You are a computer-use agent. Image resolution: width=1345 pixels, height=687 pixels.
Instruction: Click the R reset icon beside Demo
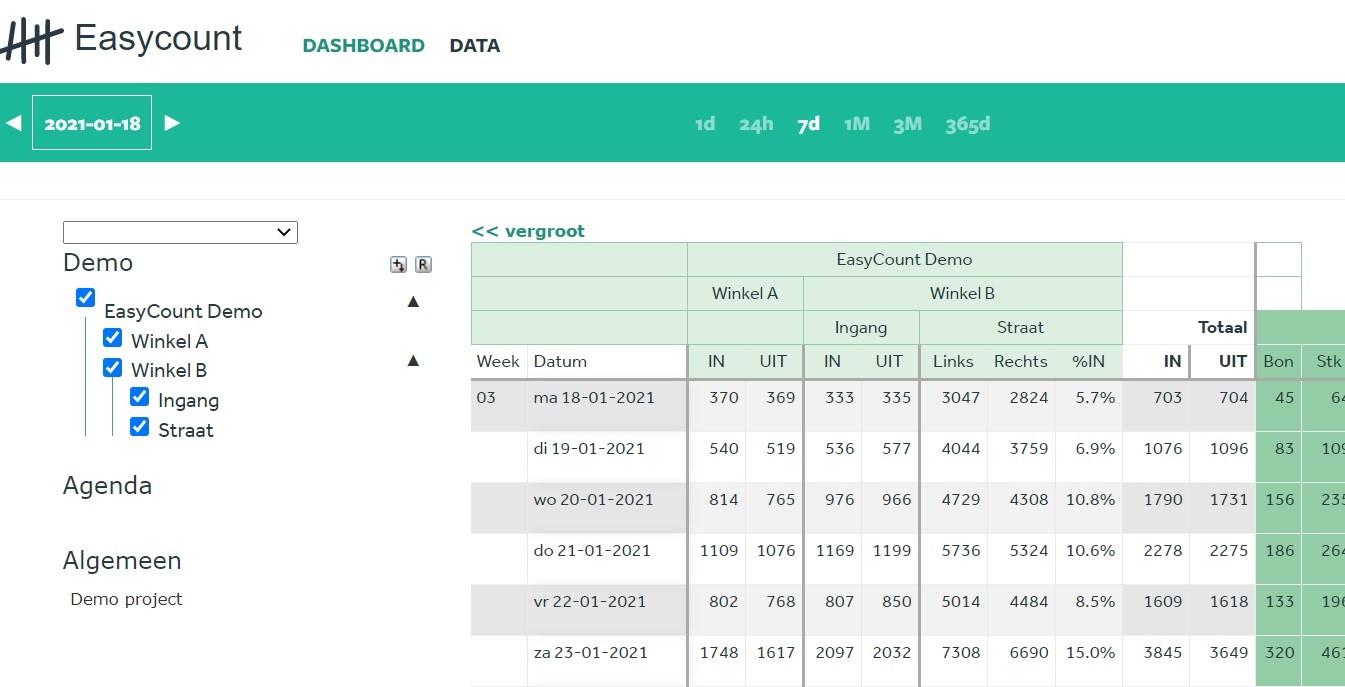click(423, 264)
